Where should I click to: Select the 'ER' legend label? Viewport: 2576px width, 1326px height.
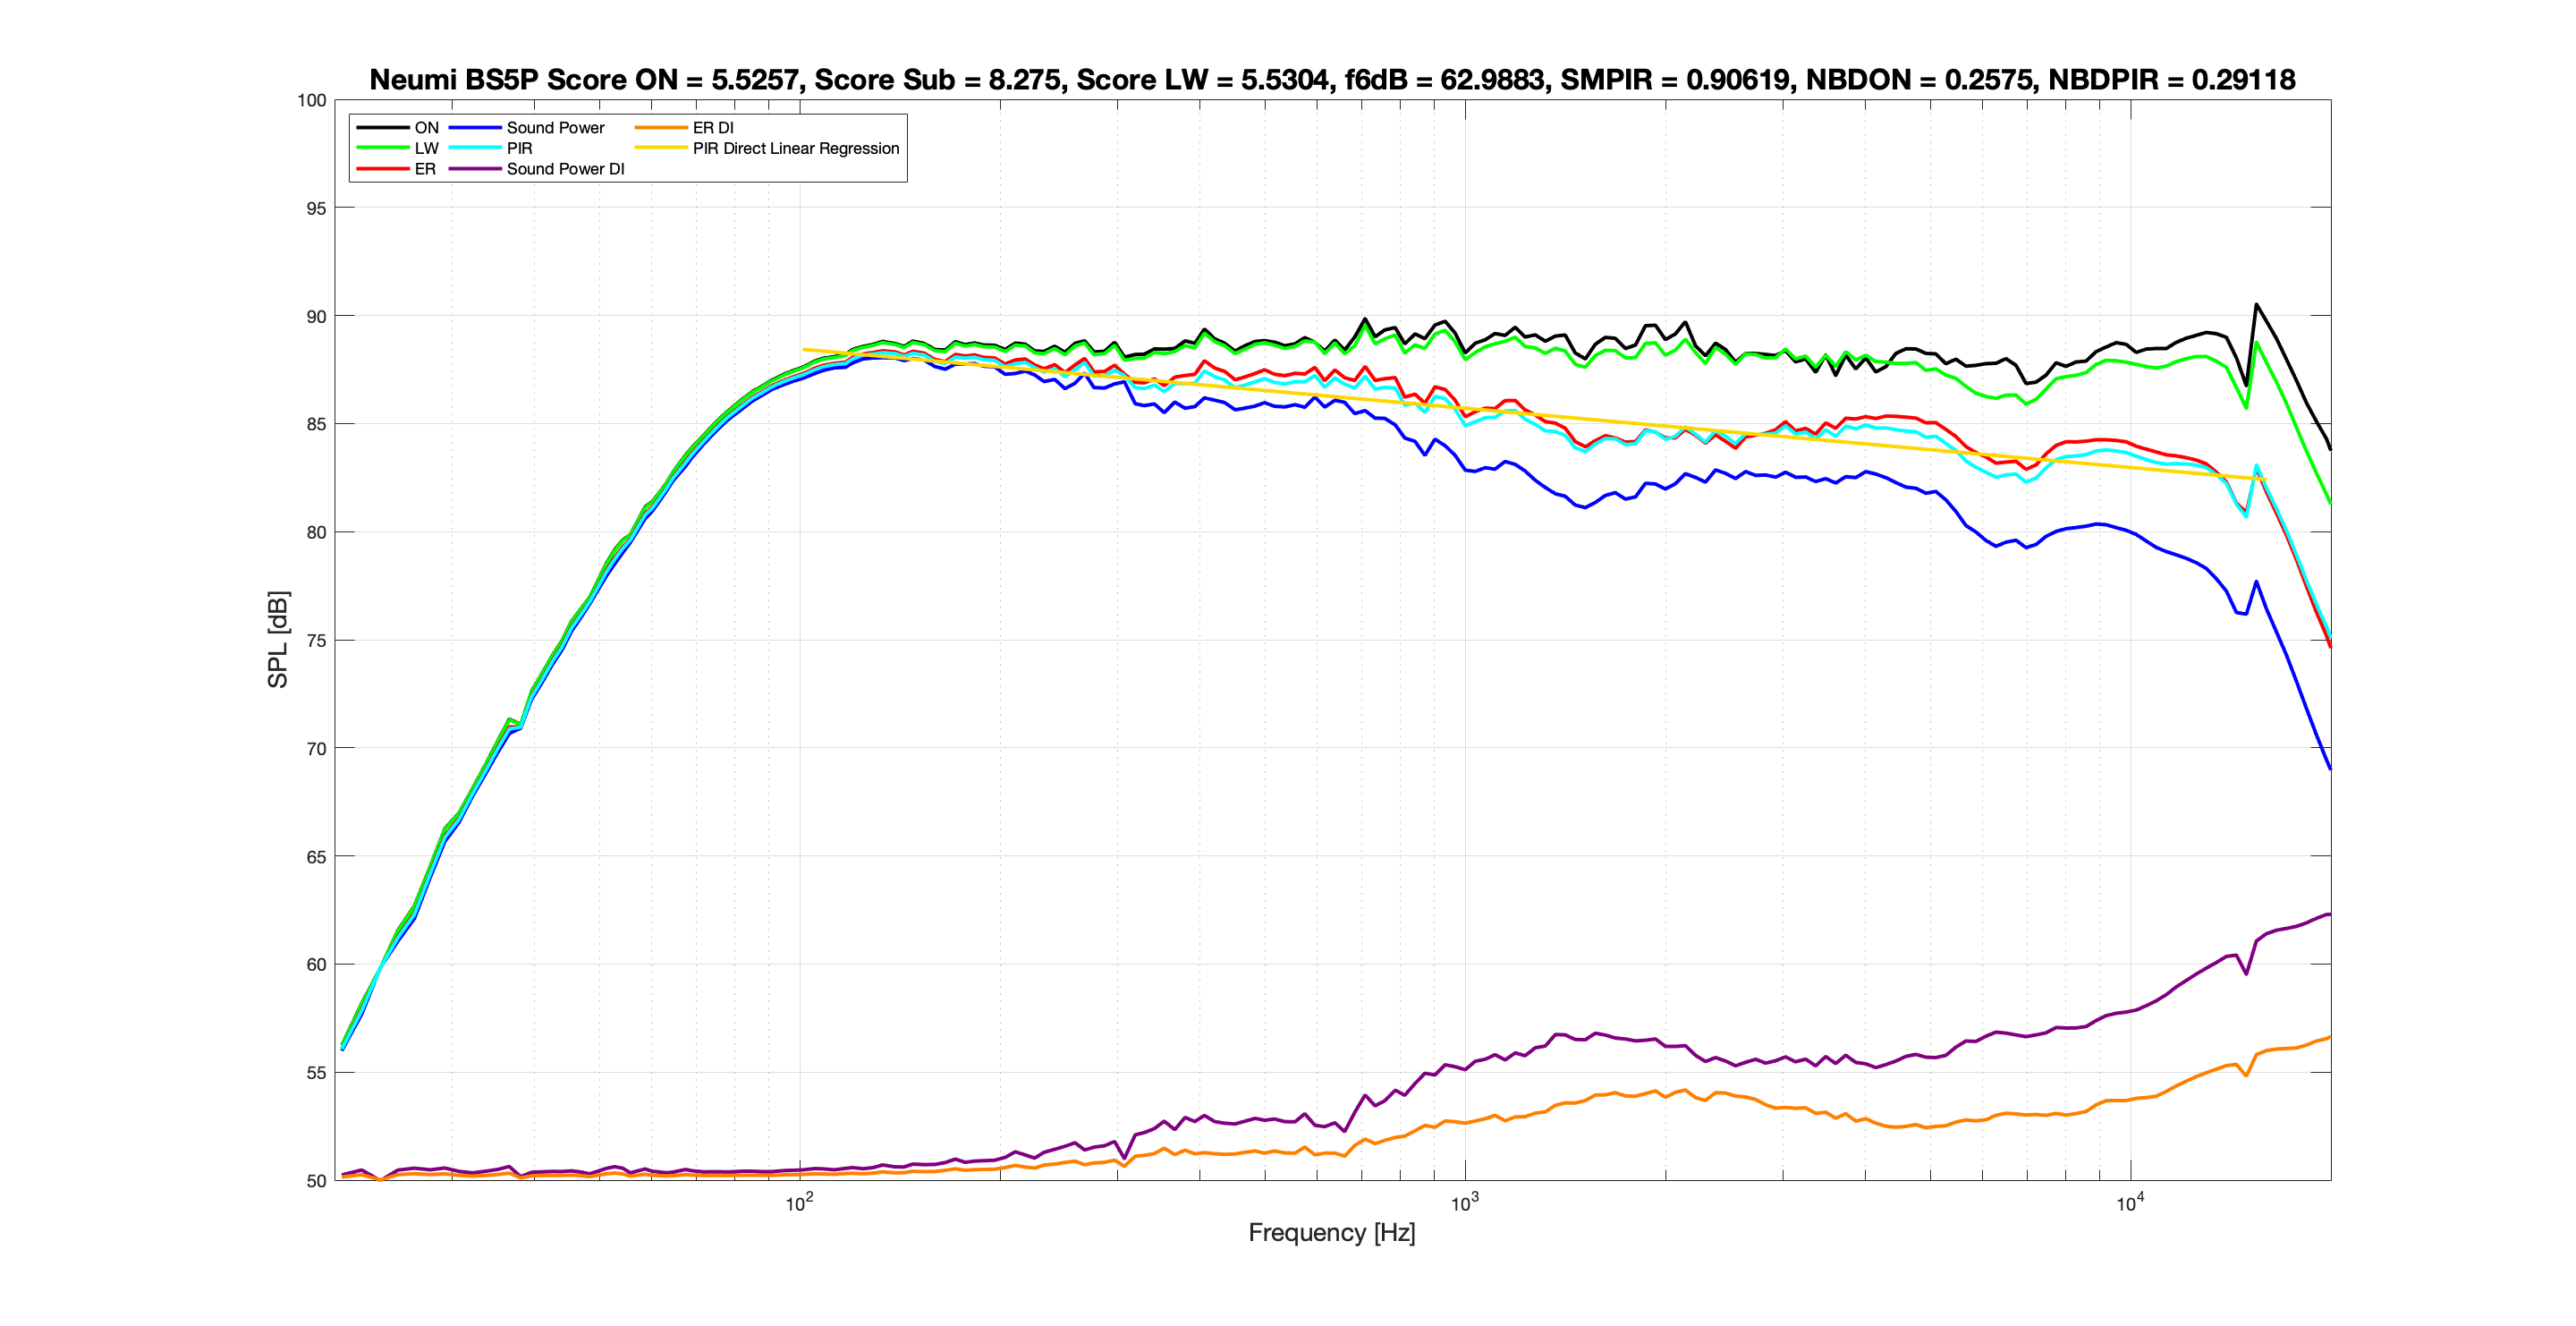tap(425, 169)
